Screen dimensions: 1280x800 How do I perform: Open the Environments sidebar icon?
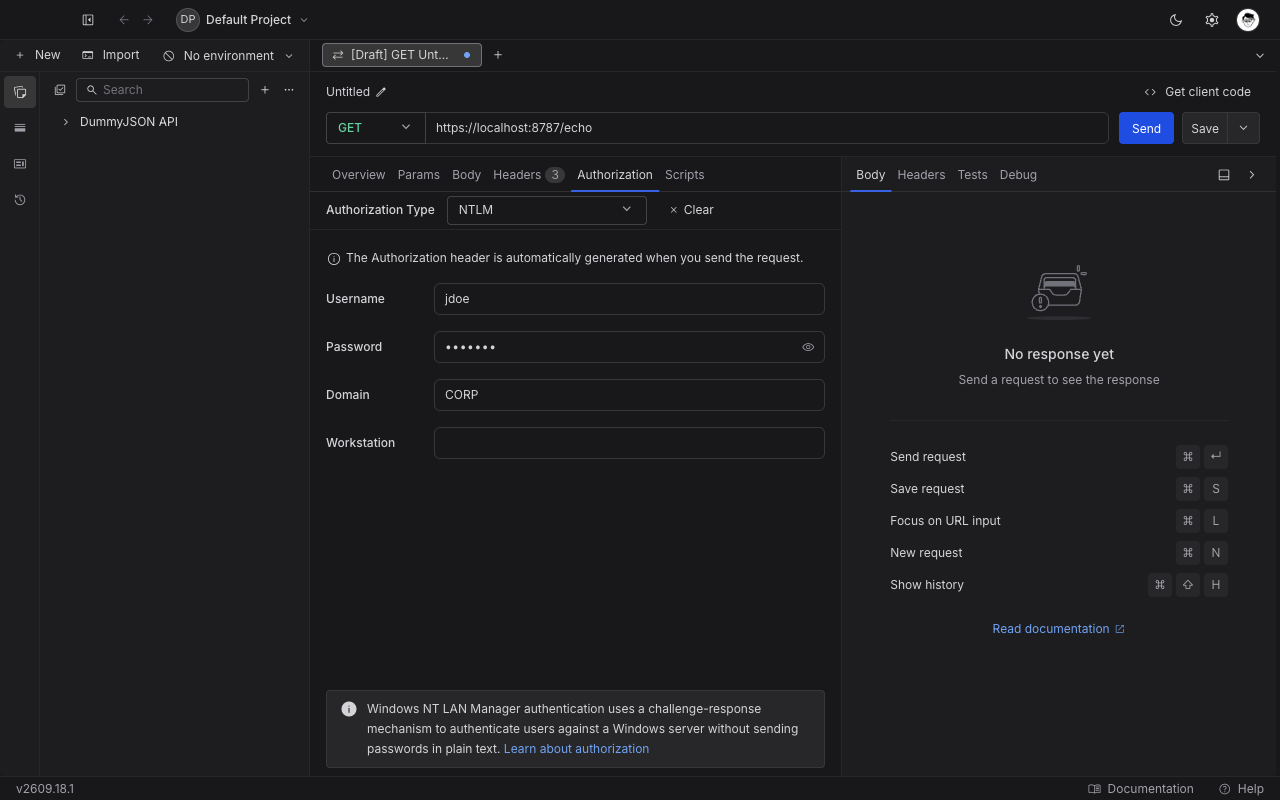[20, 128]
